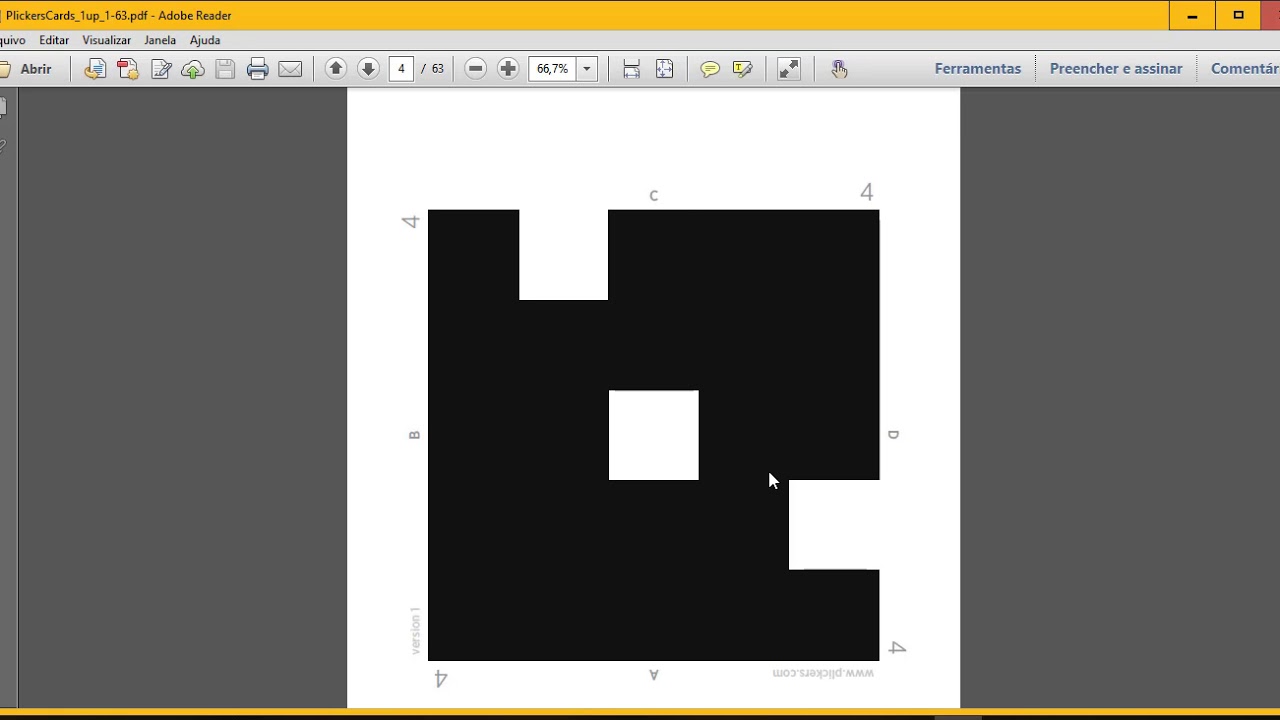Open the Visualizar menu
The image size is (1280, 720).
[107, 40]
